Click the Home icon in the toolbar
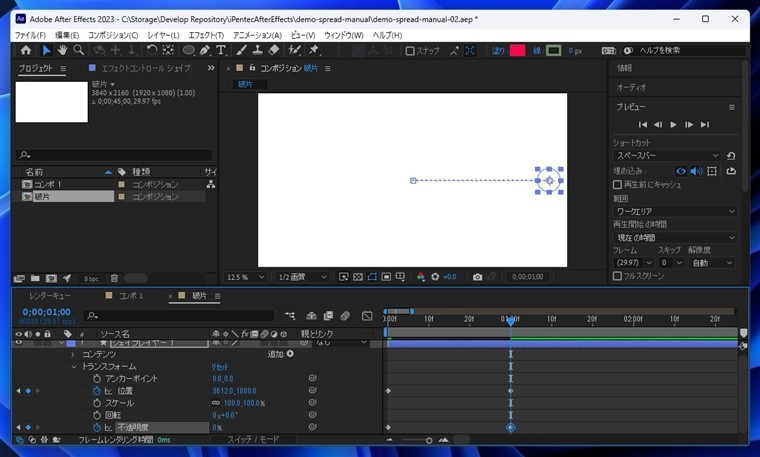760x457 pixels. [26, 50]
